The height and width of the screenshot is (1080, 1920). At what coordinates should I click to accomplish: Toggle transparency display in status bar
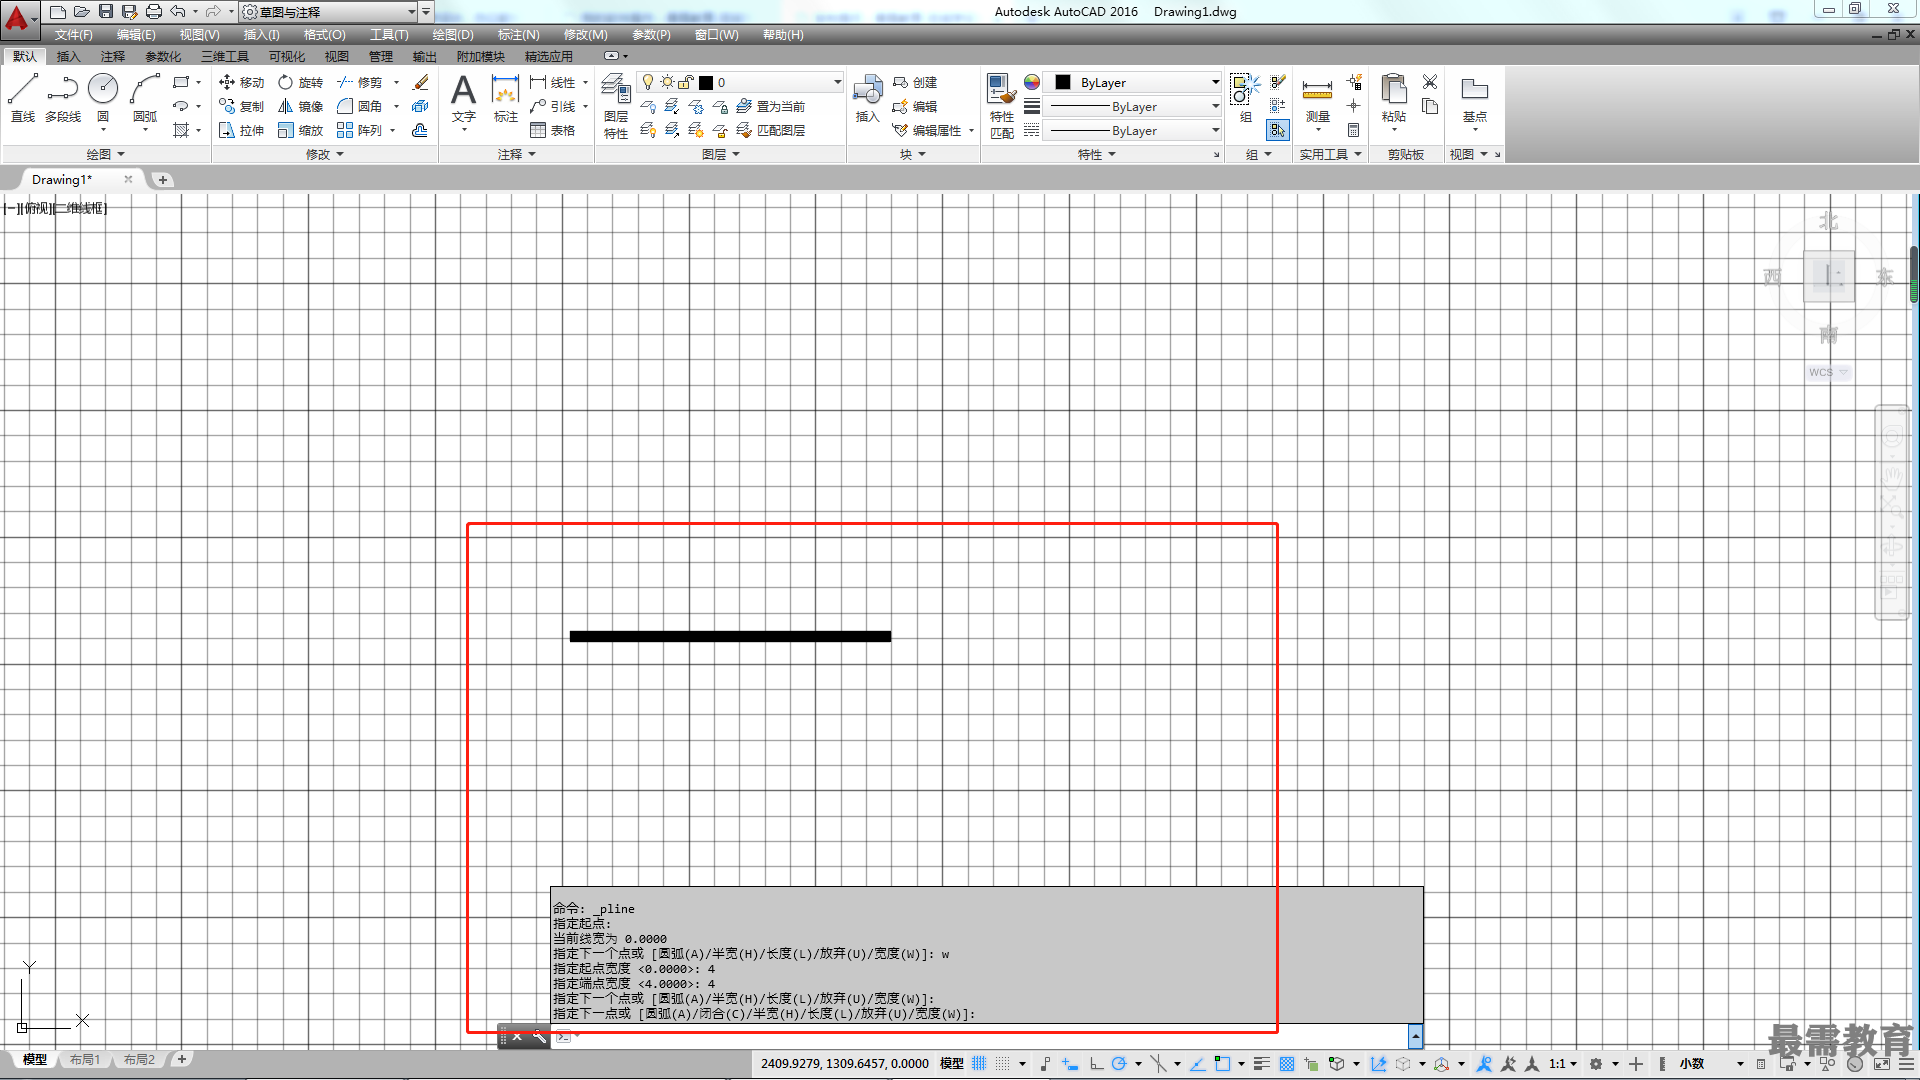pos(1287,1064)
